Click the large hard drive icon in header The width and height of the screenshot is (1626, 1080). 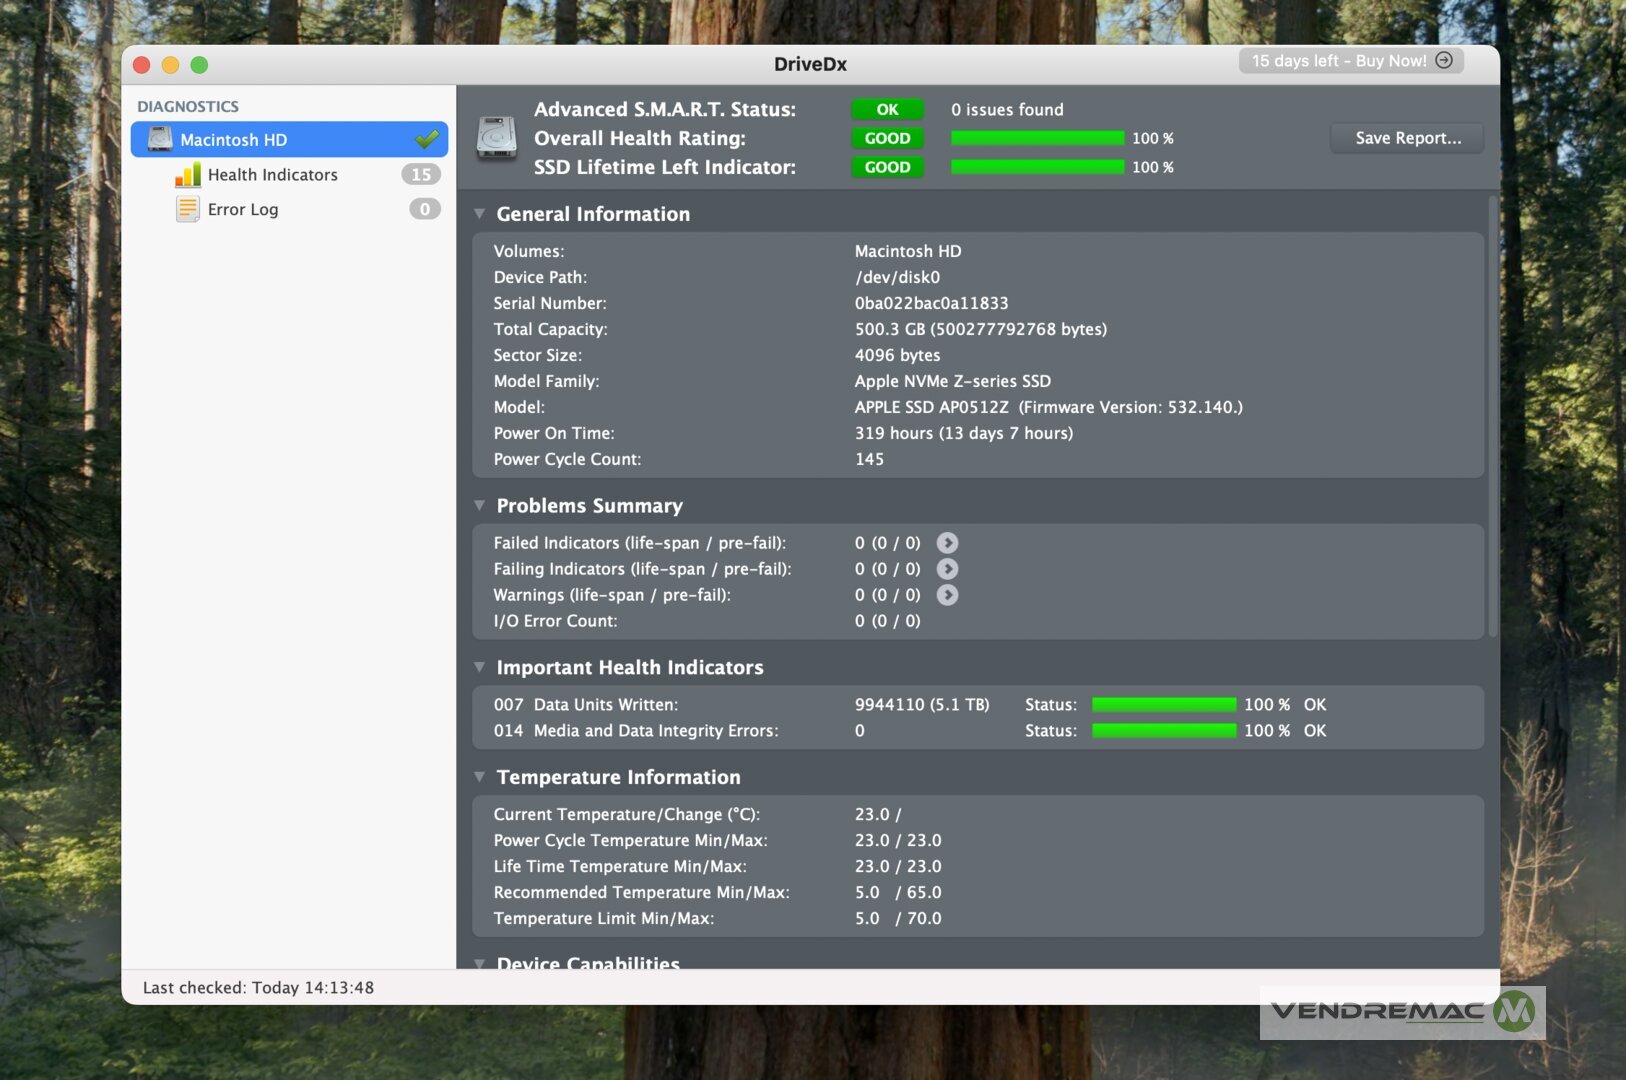point(496,138)
